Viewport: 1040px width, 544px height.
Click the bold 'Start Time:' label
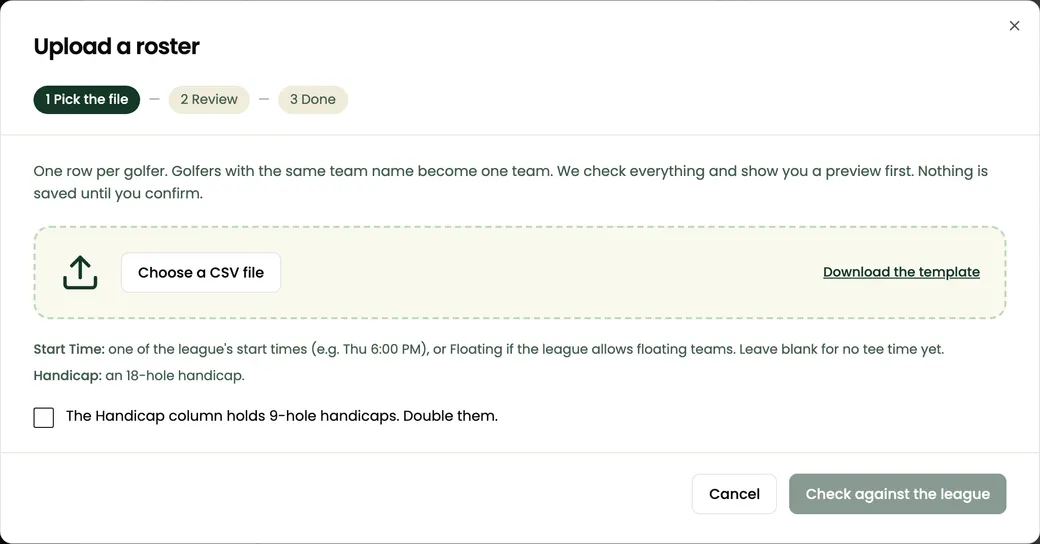[x=69, y=349]
